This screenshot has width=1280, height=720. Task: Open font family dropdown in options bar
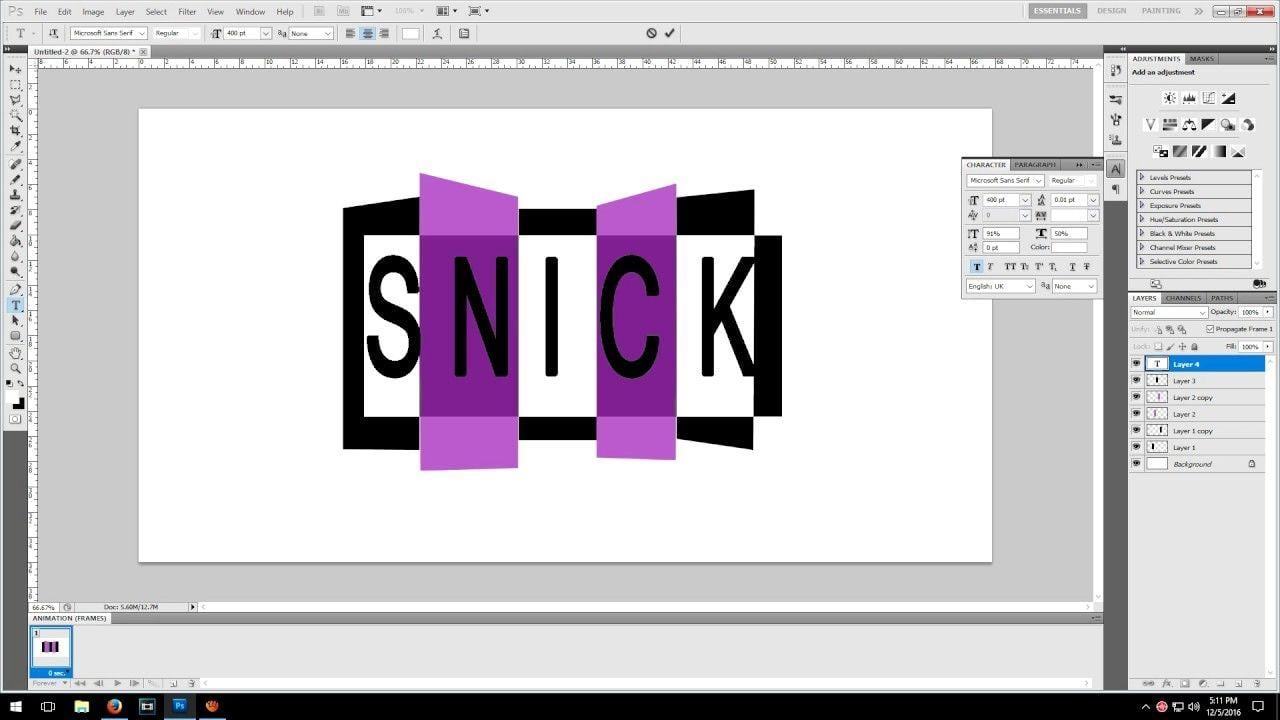point(142,33)
